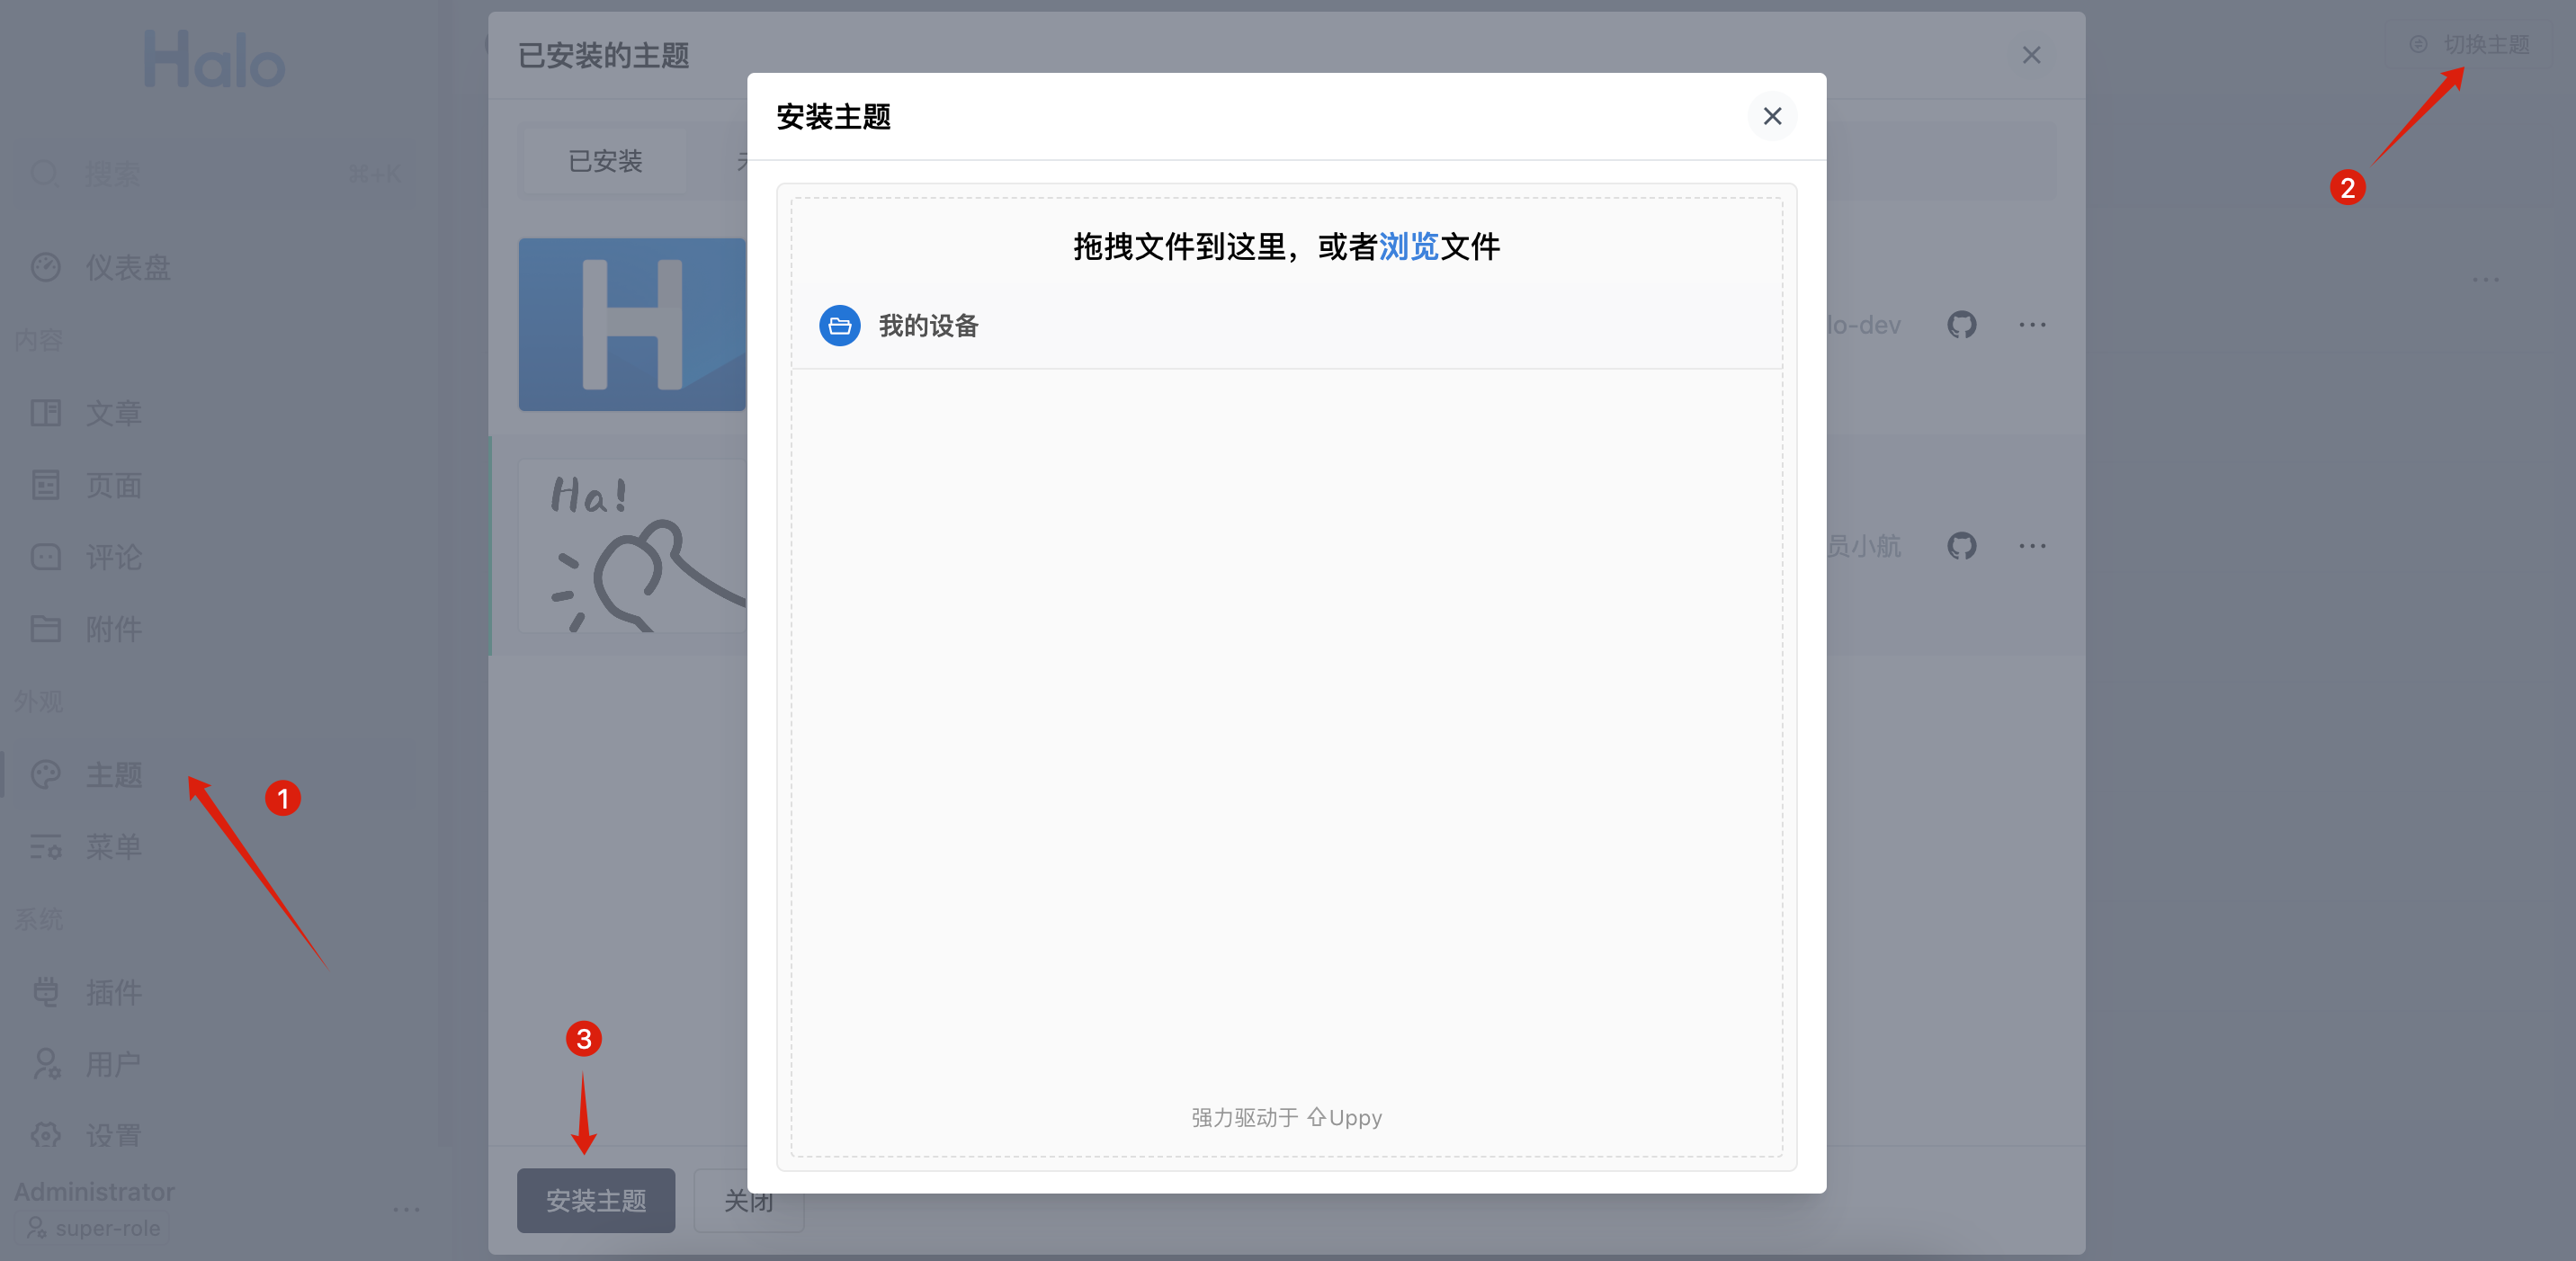Go to posts (文章) in sidebar
This screenshot has width=2576, height=1261.
point(113,413)
